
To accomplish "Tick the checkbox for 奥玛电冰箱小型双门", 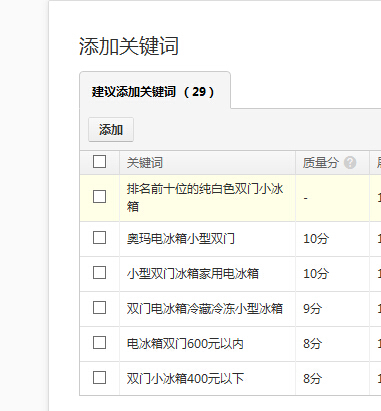I will (99, 238).
